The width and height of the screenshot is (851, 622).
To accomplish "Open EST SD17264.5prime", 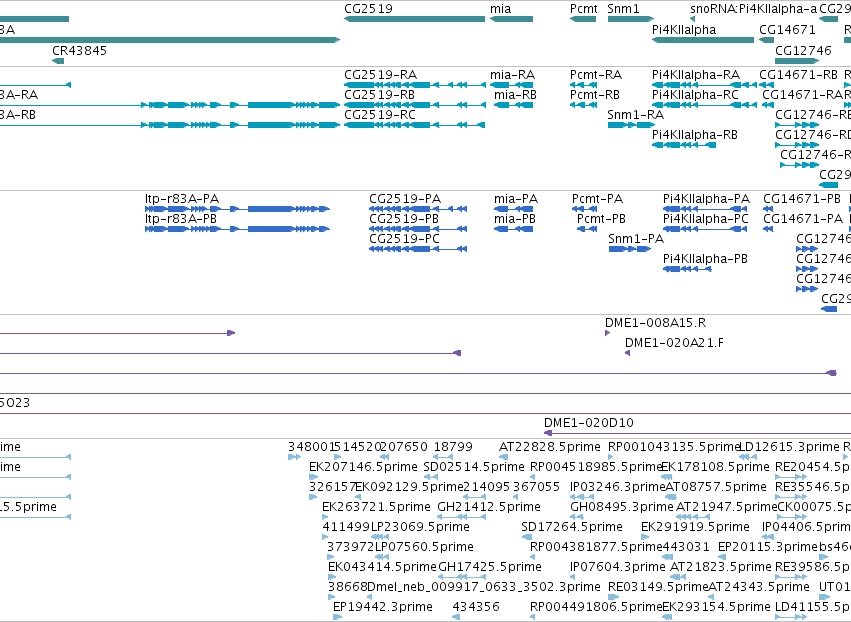I will point(571,527).
